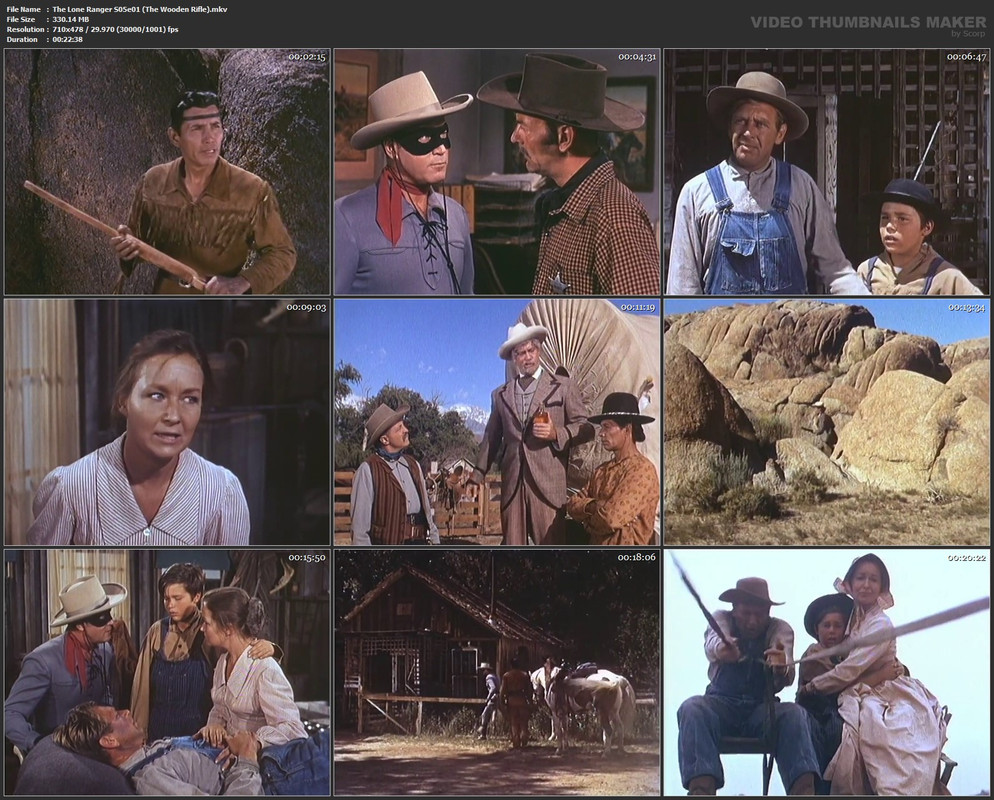Click the timestamp 00:04:31

(636, 57)
